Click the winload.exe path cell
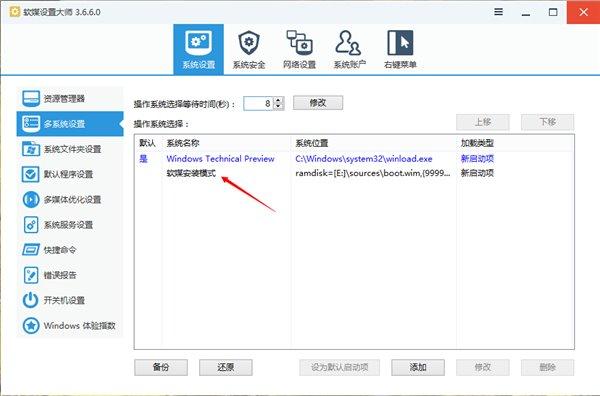The height and width of the screenshot is (396, 600). click(364, 159)
